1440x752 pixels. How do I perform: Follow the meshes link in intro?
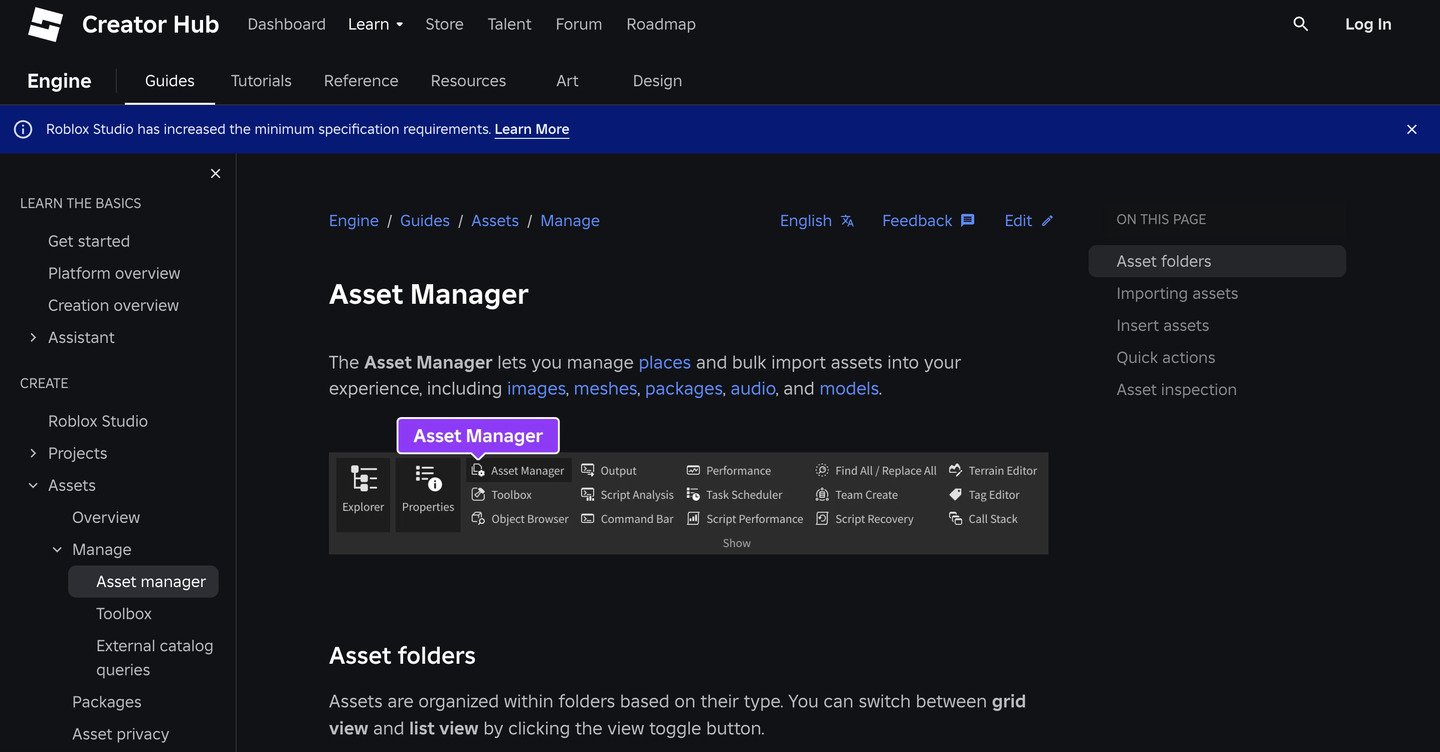(605, 388)
